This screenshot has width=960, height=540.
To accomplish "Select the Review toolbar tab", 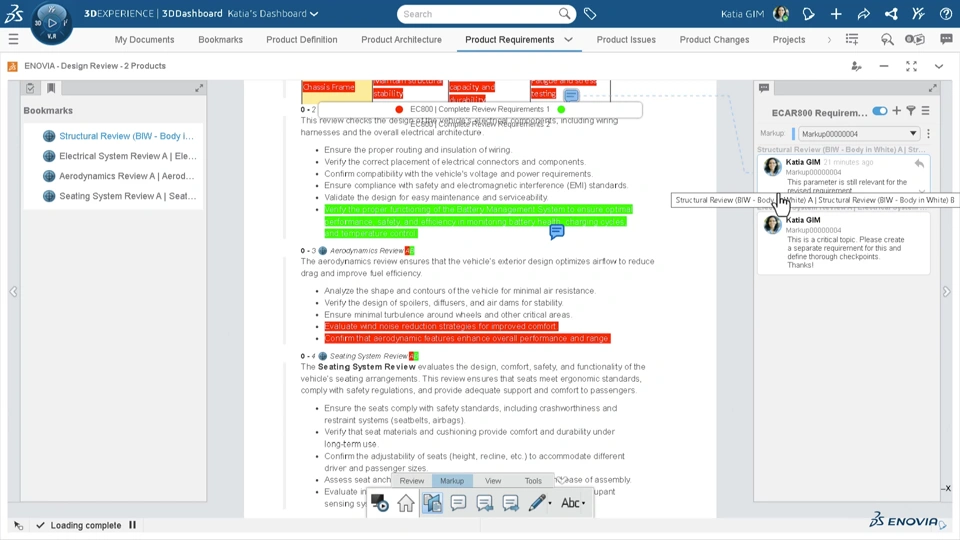I will tap(412, 481).
